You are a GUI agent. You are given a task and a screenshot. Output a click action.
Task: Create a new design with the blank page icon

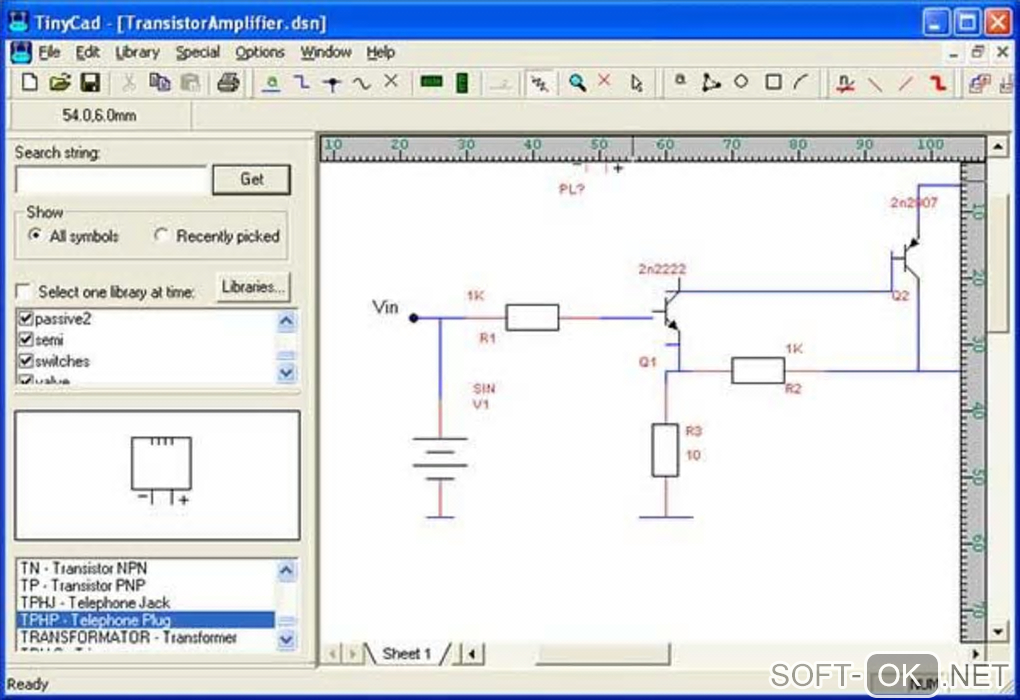coord(29,83)
